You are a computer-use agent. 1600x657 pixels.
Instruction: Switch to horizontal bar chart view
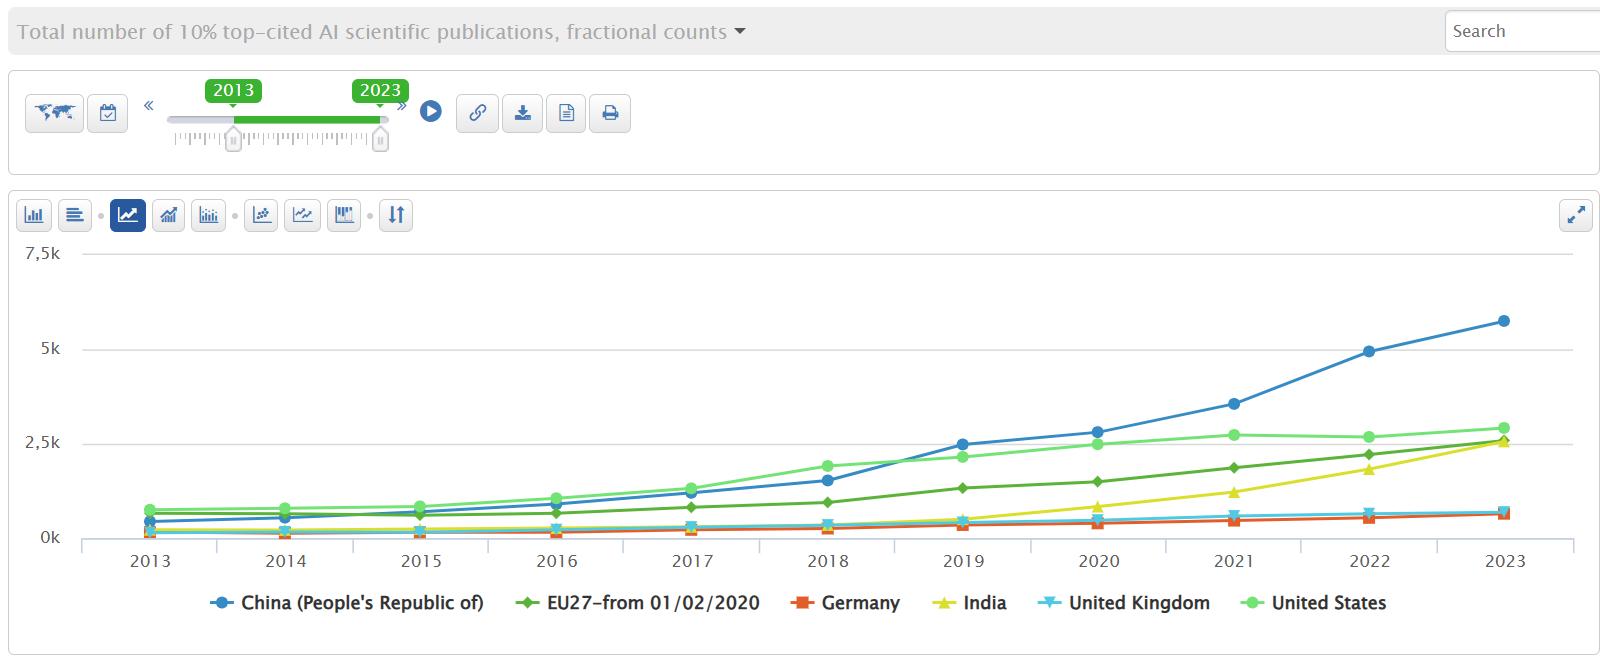pos(74,215)
